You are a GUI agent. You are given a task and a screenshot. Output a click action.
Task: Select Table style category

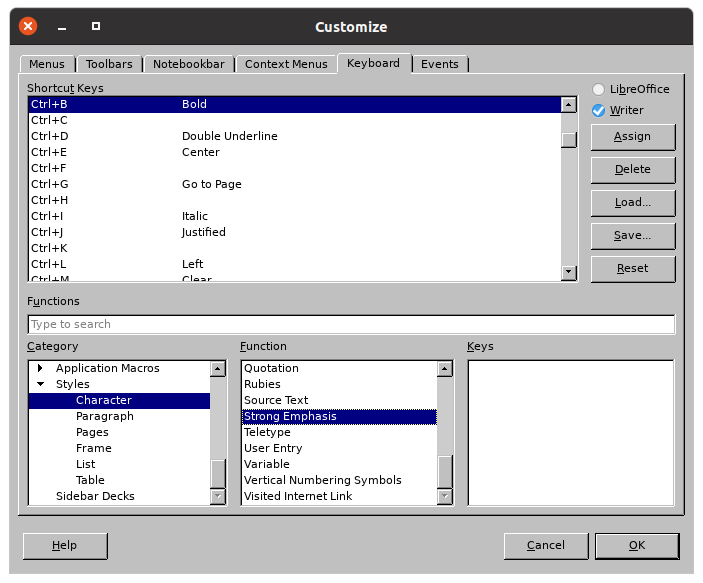click(119, 481)
